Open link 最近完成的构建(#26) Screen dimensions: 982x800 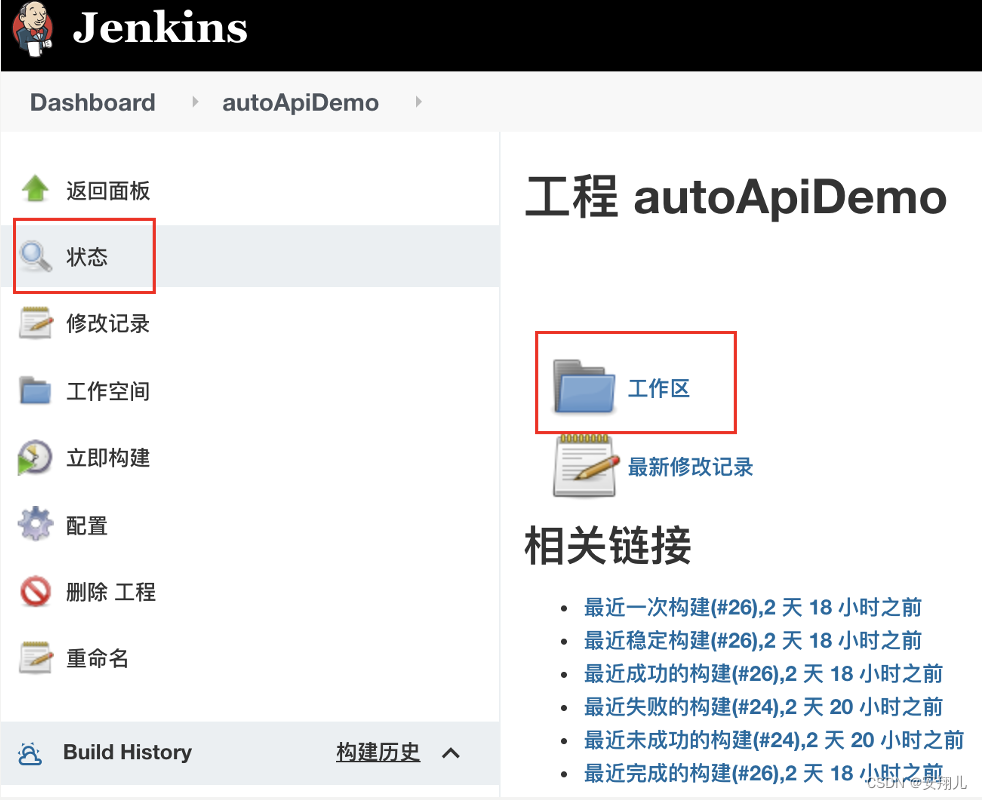[x=763, y=773]
